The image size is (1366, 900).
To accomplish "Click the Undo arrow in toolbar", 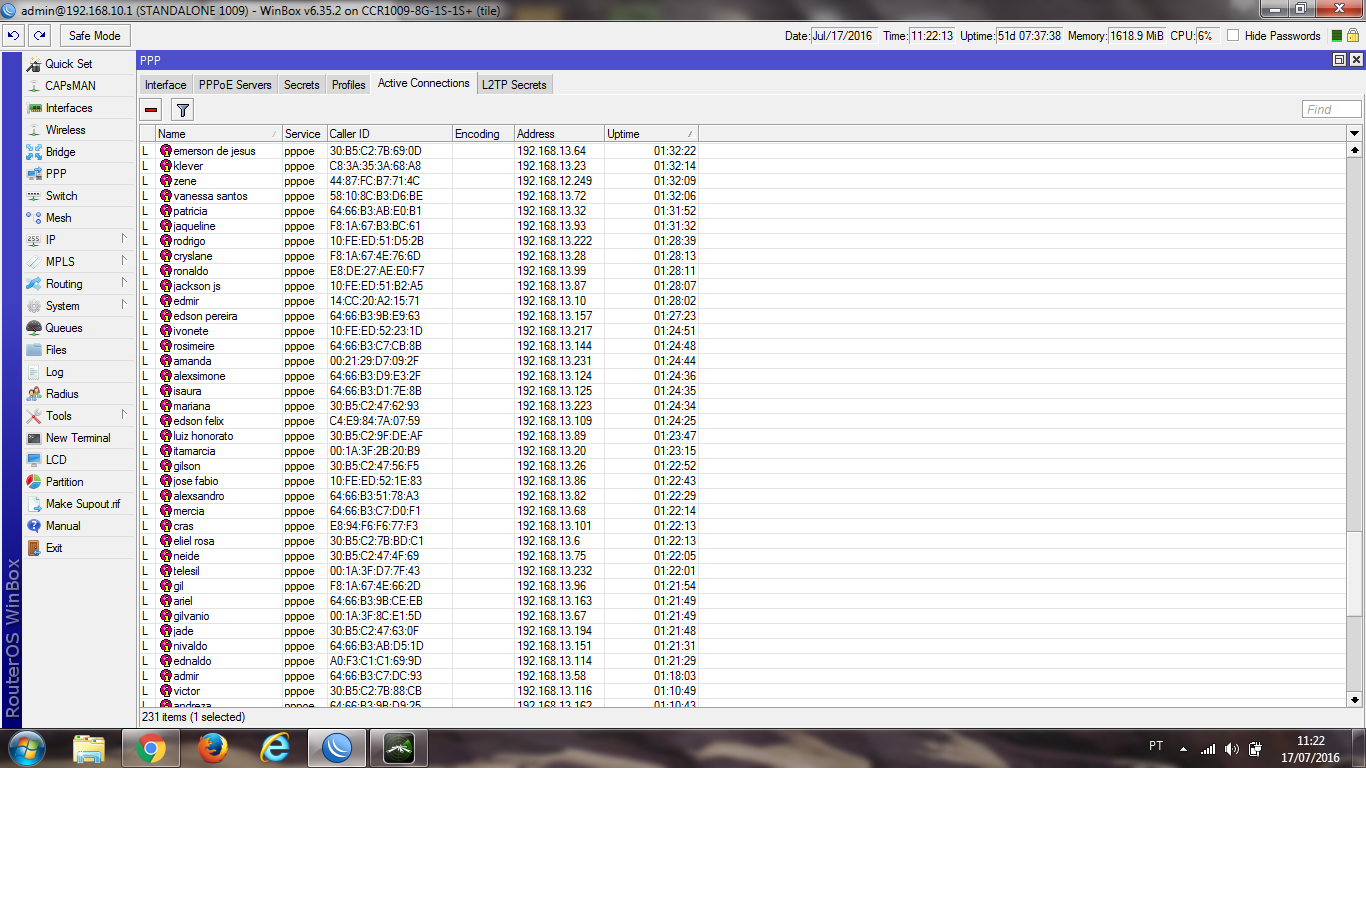I will (13, 35).
